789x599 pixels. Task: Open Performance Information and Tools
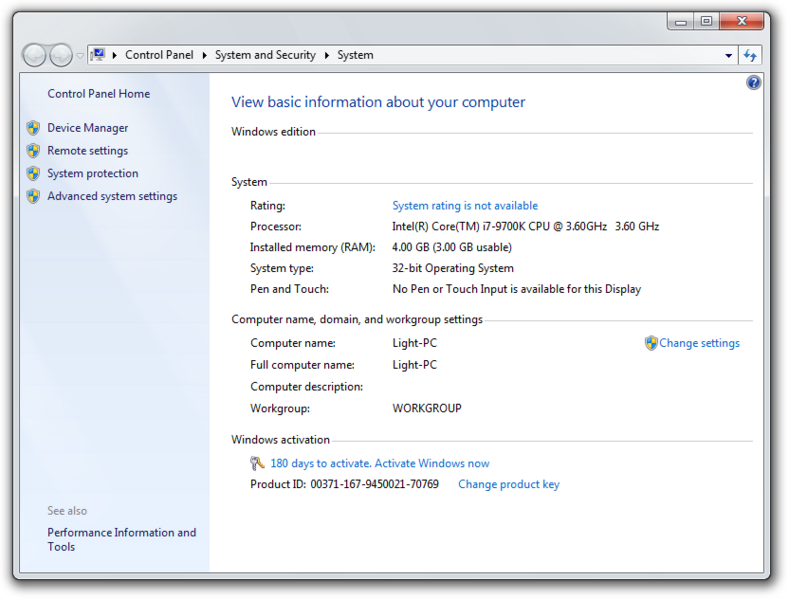tap(121, 539)
